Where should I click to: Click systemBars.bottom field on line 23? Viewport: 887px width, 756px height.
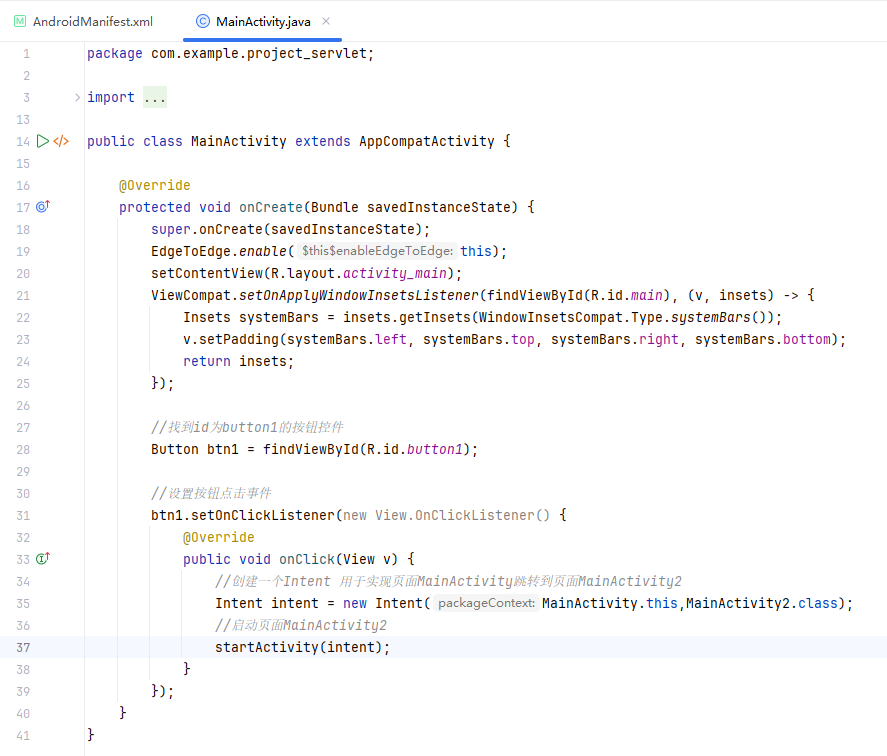763,339
